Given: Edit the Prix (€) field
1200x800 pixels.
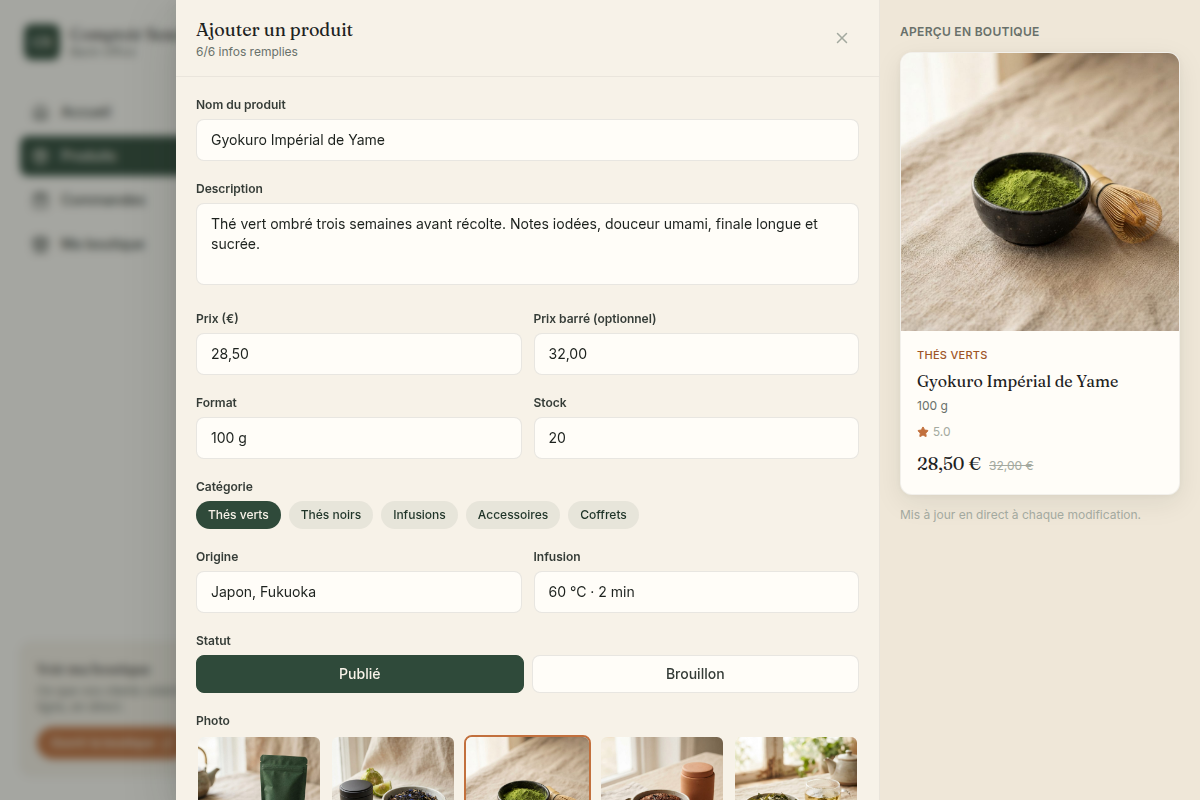Looking at the screenshot, I should pos(359,354).
